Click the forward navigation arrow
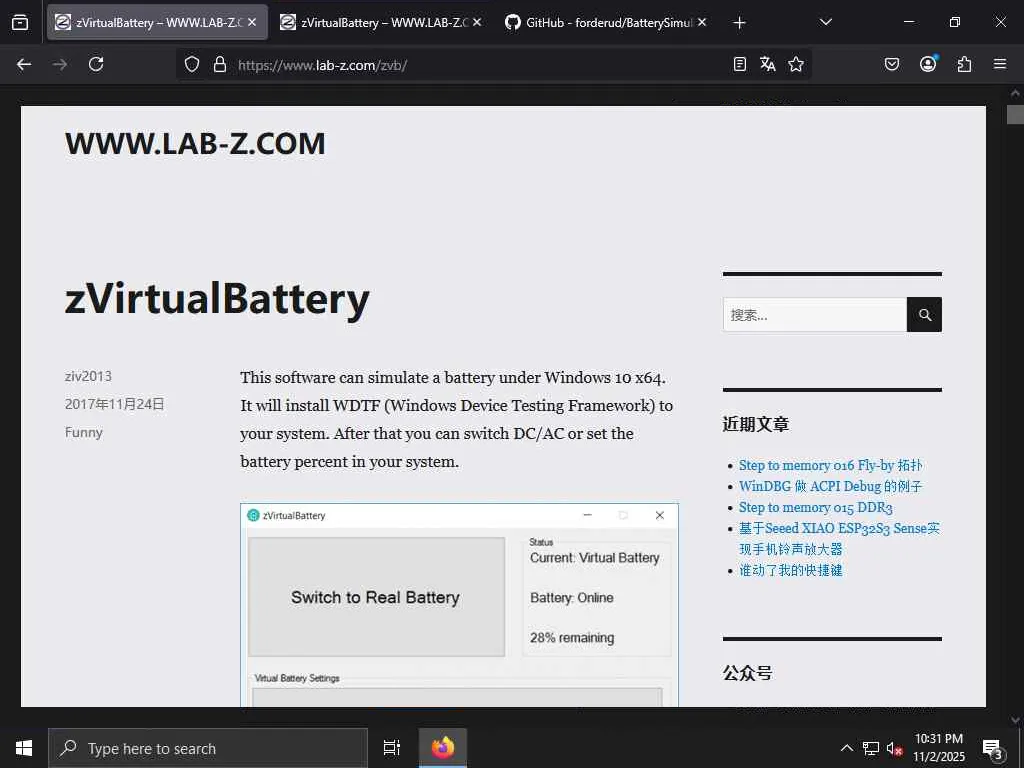This screenshot has height=768, width=1024. 60,64
